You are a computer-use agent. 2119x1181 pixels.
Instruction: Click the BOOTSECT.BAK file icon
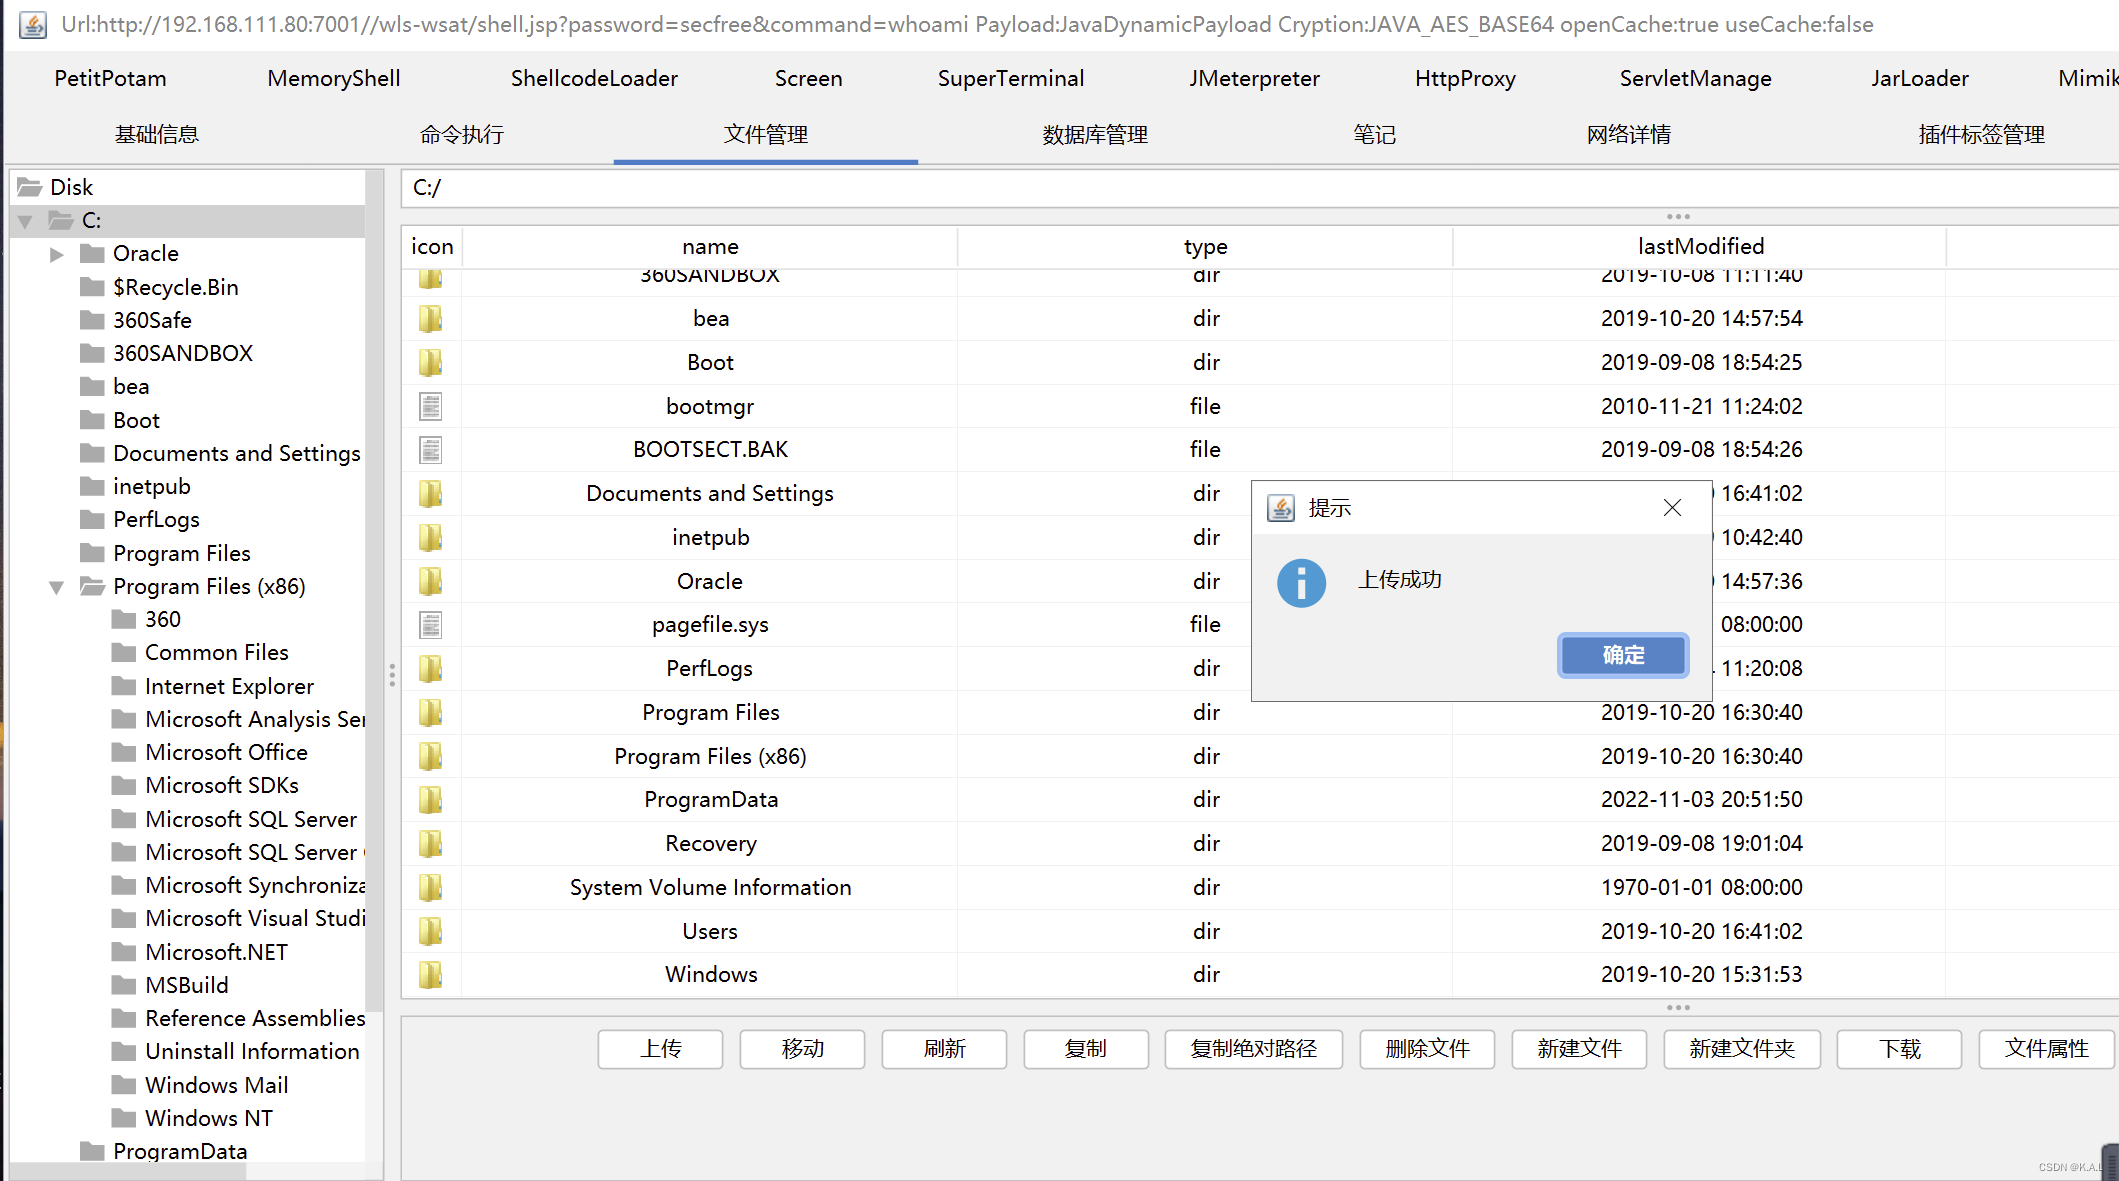[430, 450]
